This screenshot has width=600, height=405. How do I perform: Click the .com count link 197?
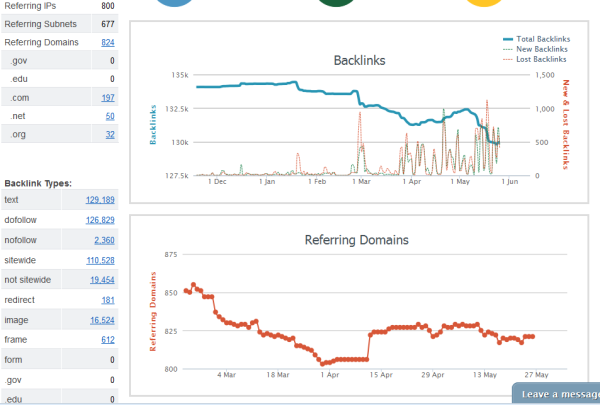point(107,98)
